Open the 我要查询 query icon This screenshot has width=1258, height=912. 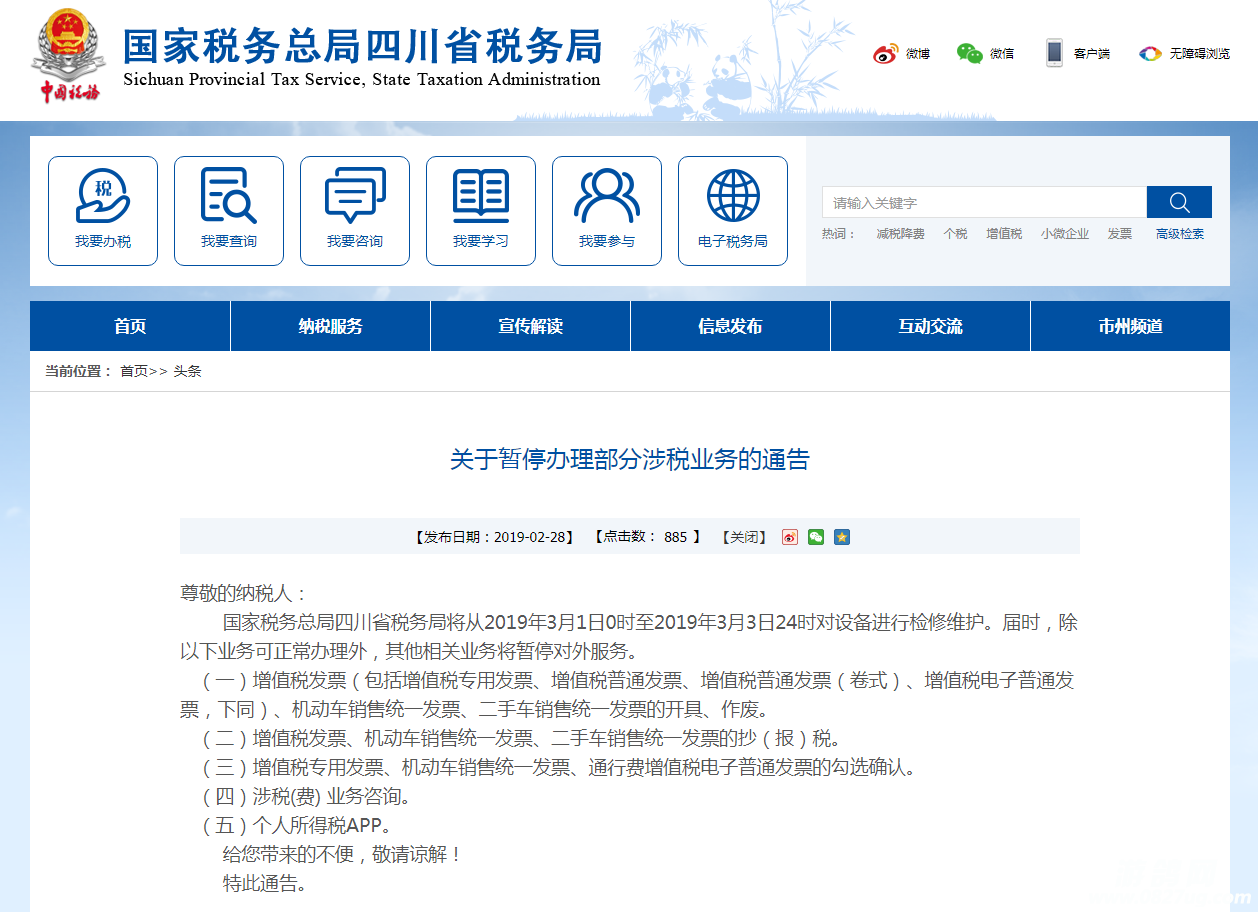click(229, 211)
